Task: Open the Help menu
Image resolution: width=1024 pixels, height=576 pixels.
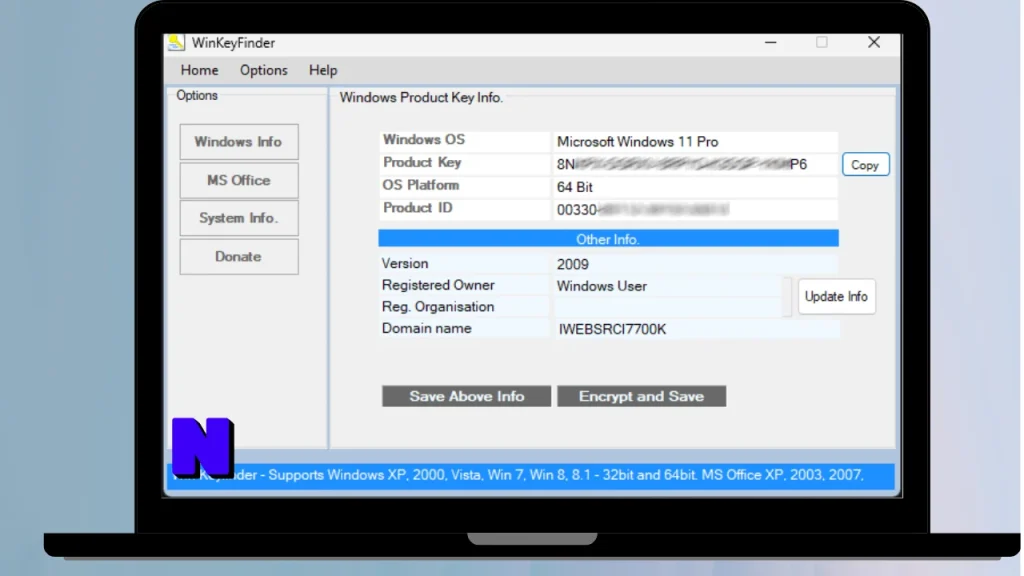Action: coord(323,70)
